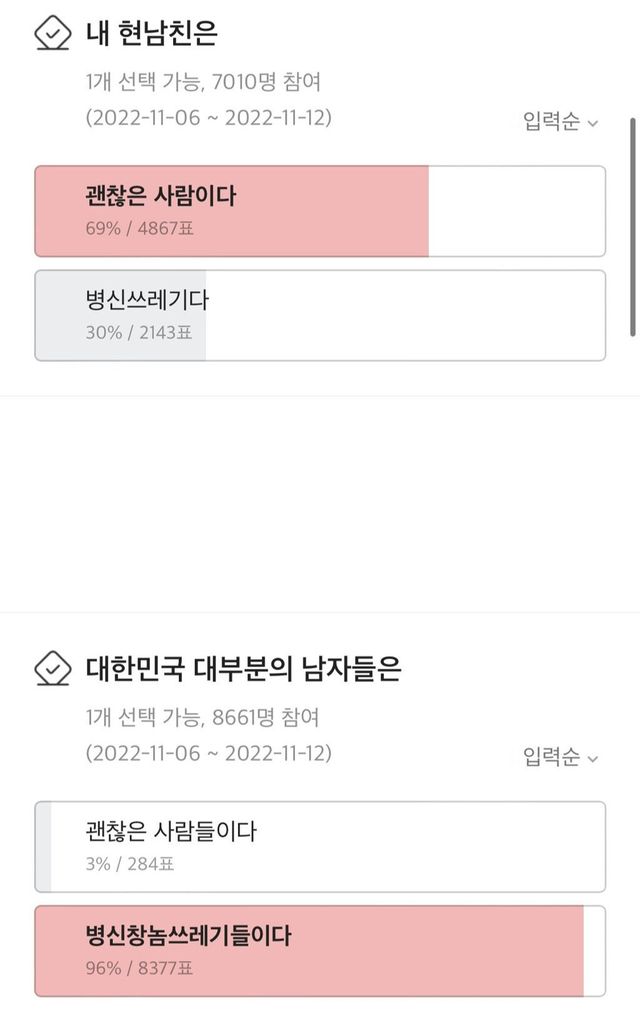Click the first poll's date range 2022-11-06 ~ 2022-11-12
640x1018 pixels.
[x=208, y=117]
